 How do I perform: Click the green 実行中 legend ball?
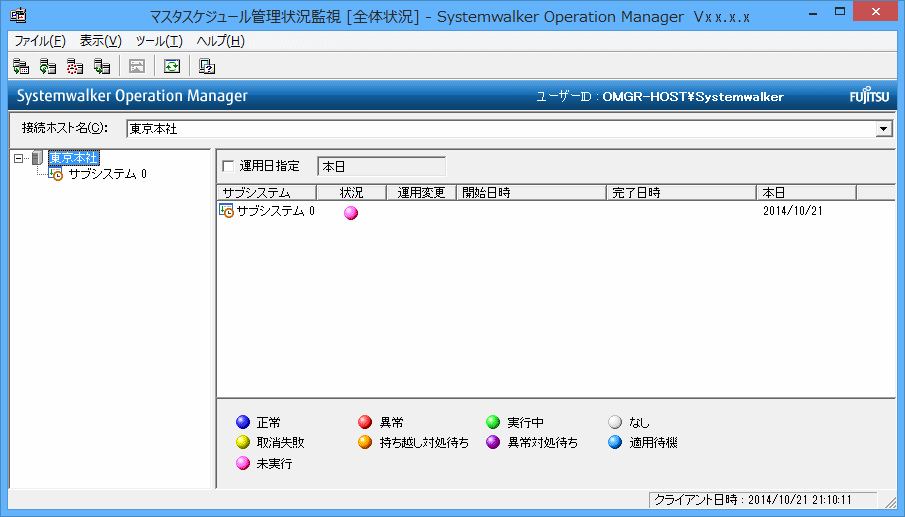pyautogui.click(x=493, y=422)
